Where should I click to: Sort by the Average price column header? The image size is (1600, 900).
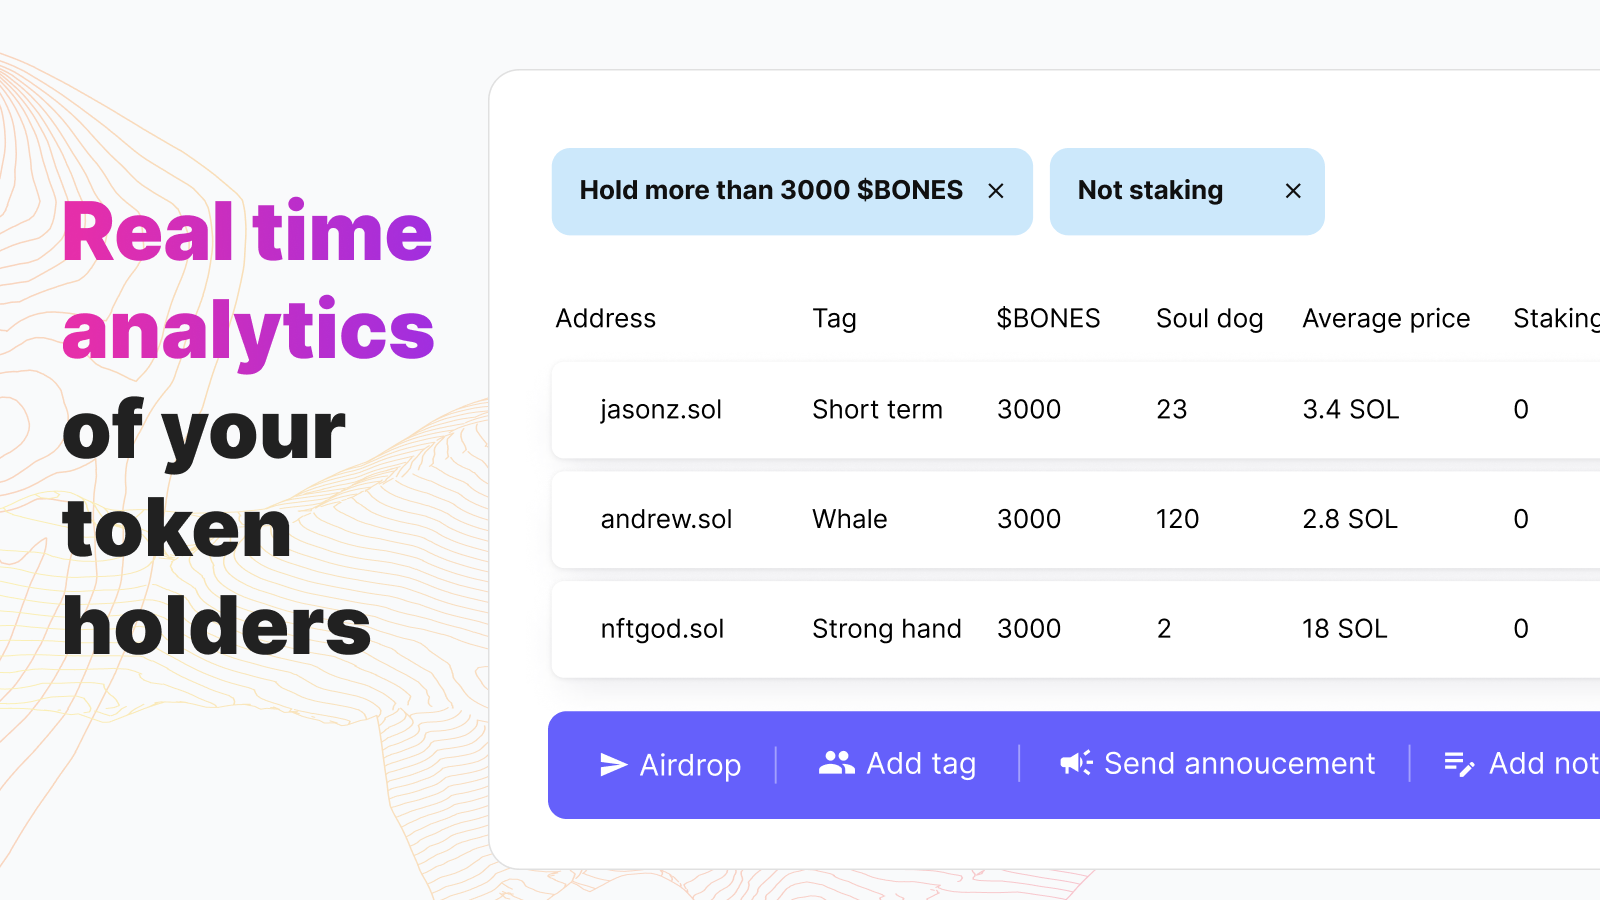1386,318
